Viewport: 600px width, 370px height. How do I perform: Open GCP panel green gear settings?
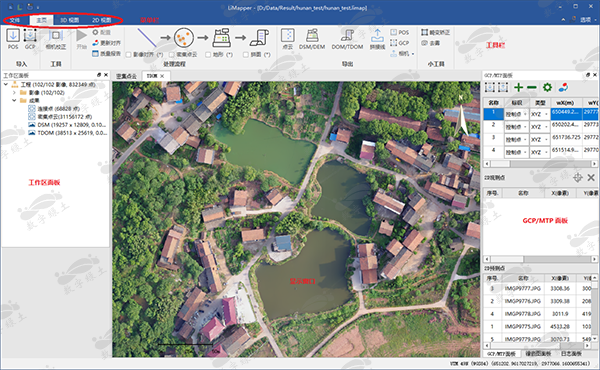coord(548,88)
